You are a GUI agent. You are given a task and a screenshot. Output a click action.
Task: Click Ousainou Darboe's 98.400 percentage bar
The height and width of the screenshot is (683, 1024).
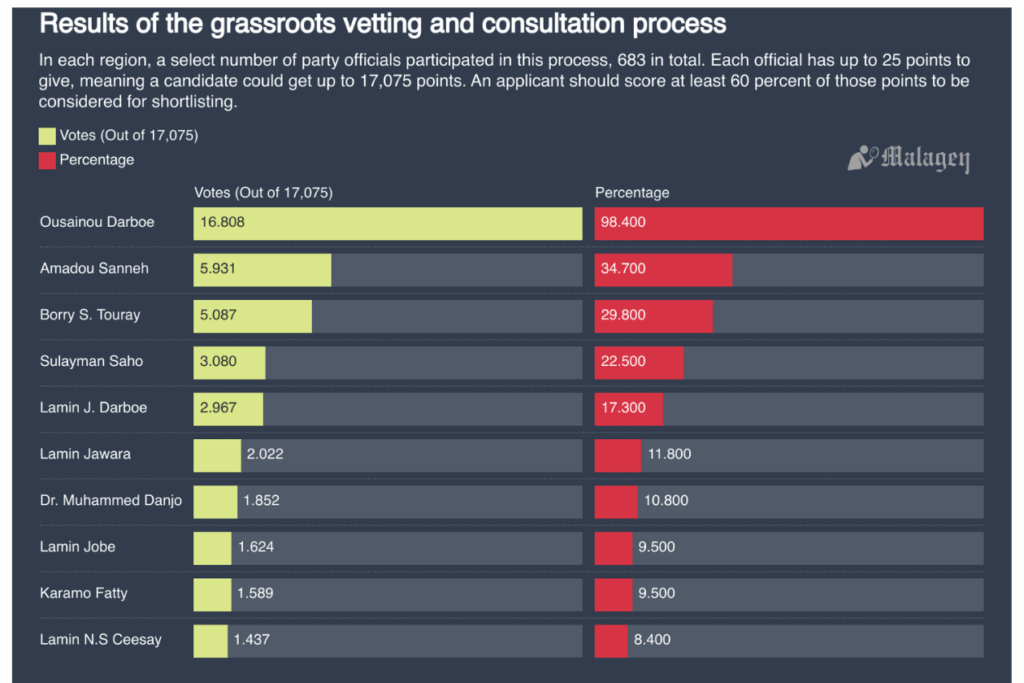789,223
